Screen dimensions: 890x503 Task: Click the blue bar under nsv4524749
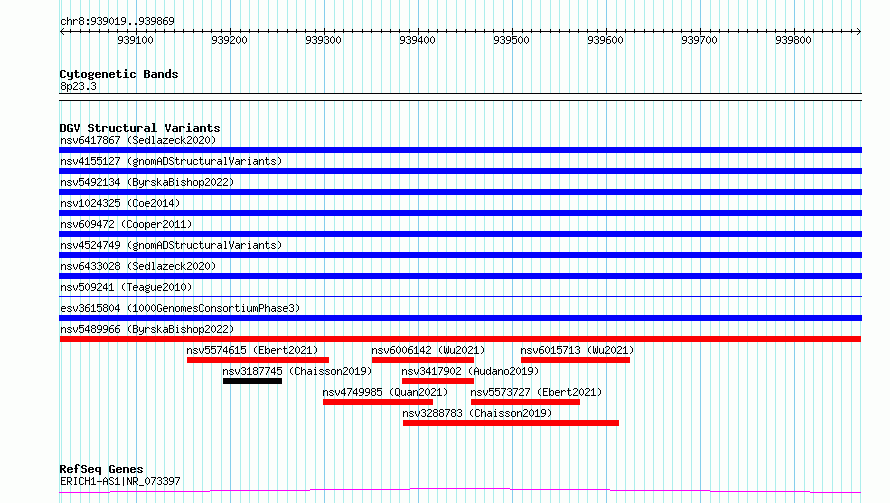point(460,255)
